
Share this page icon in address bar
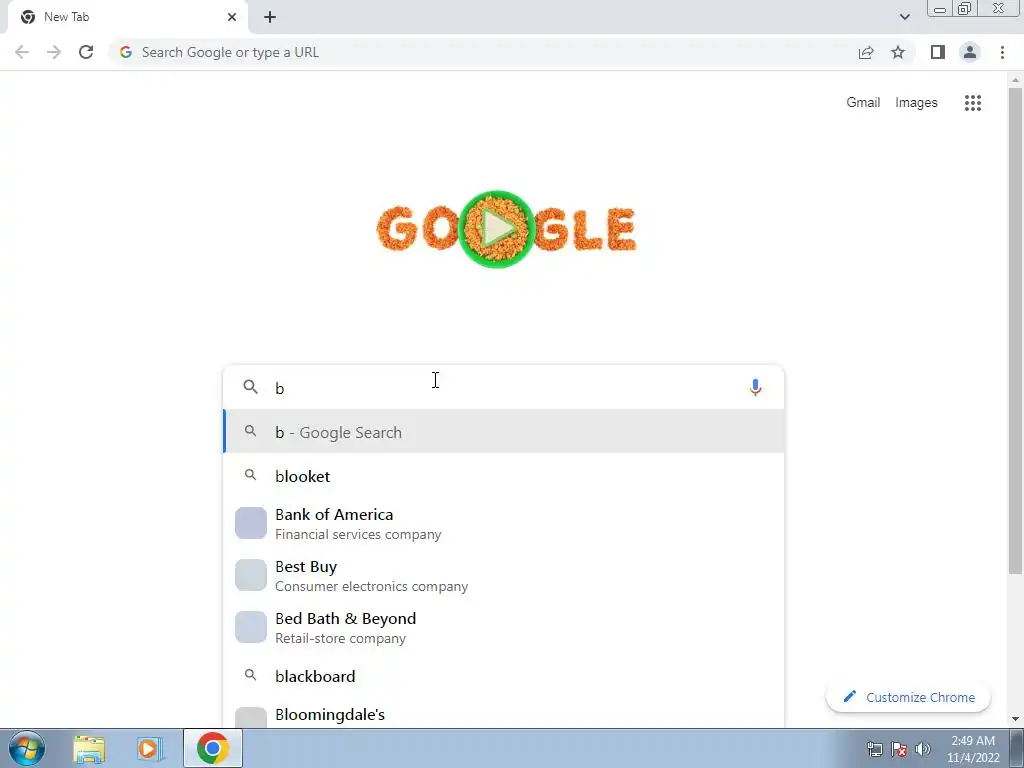[x=866, y=52]
